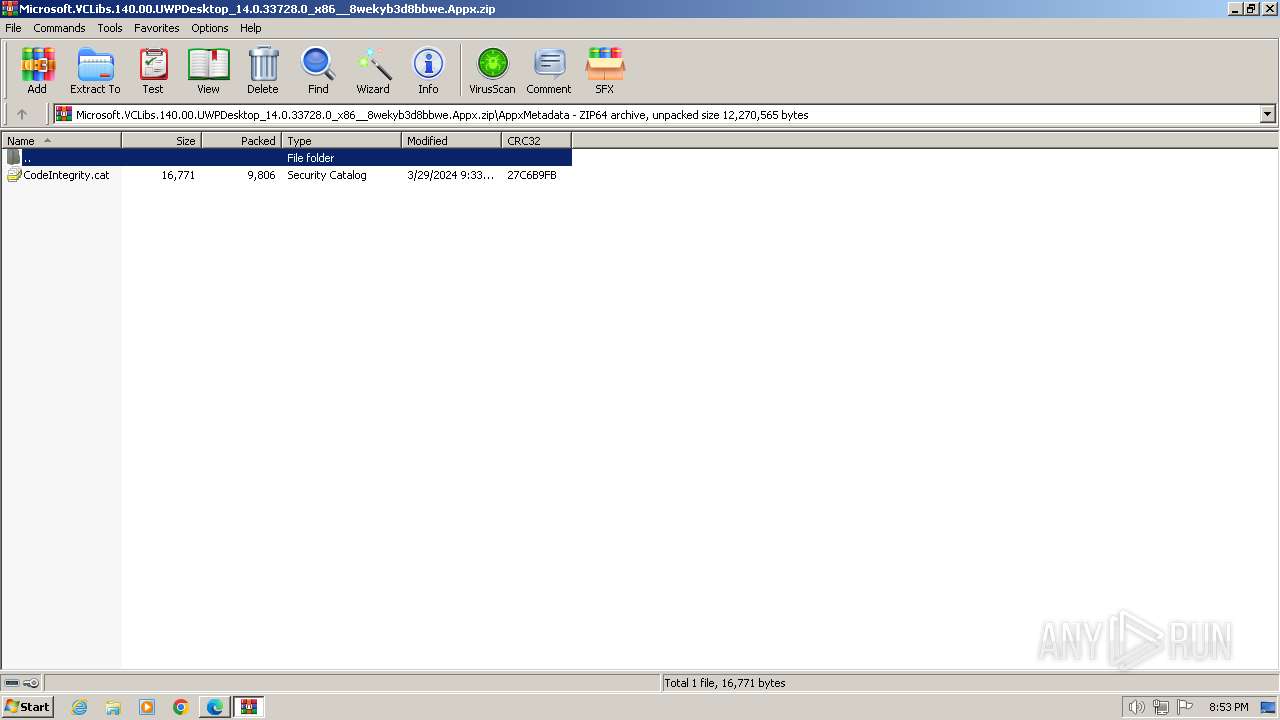This screenshot has width=1280, height=720.
Task: Click the CodeIntegrity.cat file icon
Action: [x=14, y=175]
